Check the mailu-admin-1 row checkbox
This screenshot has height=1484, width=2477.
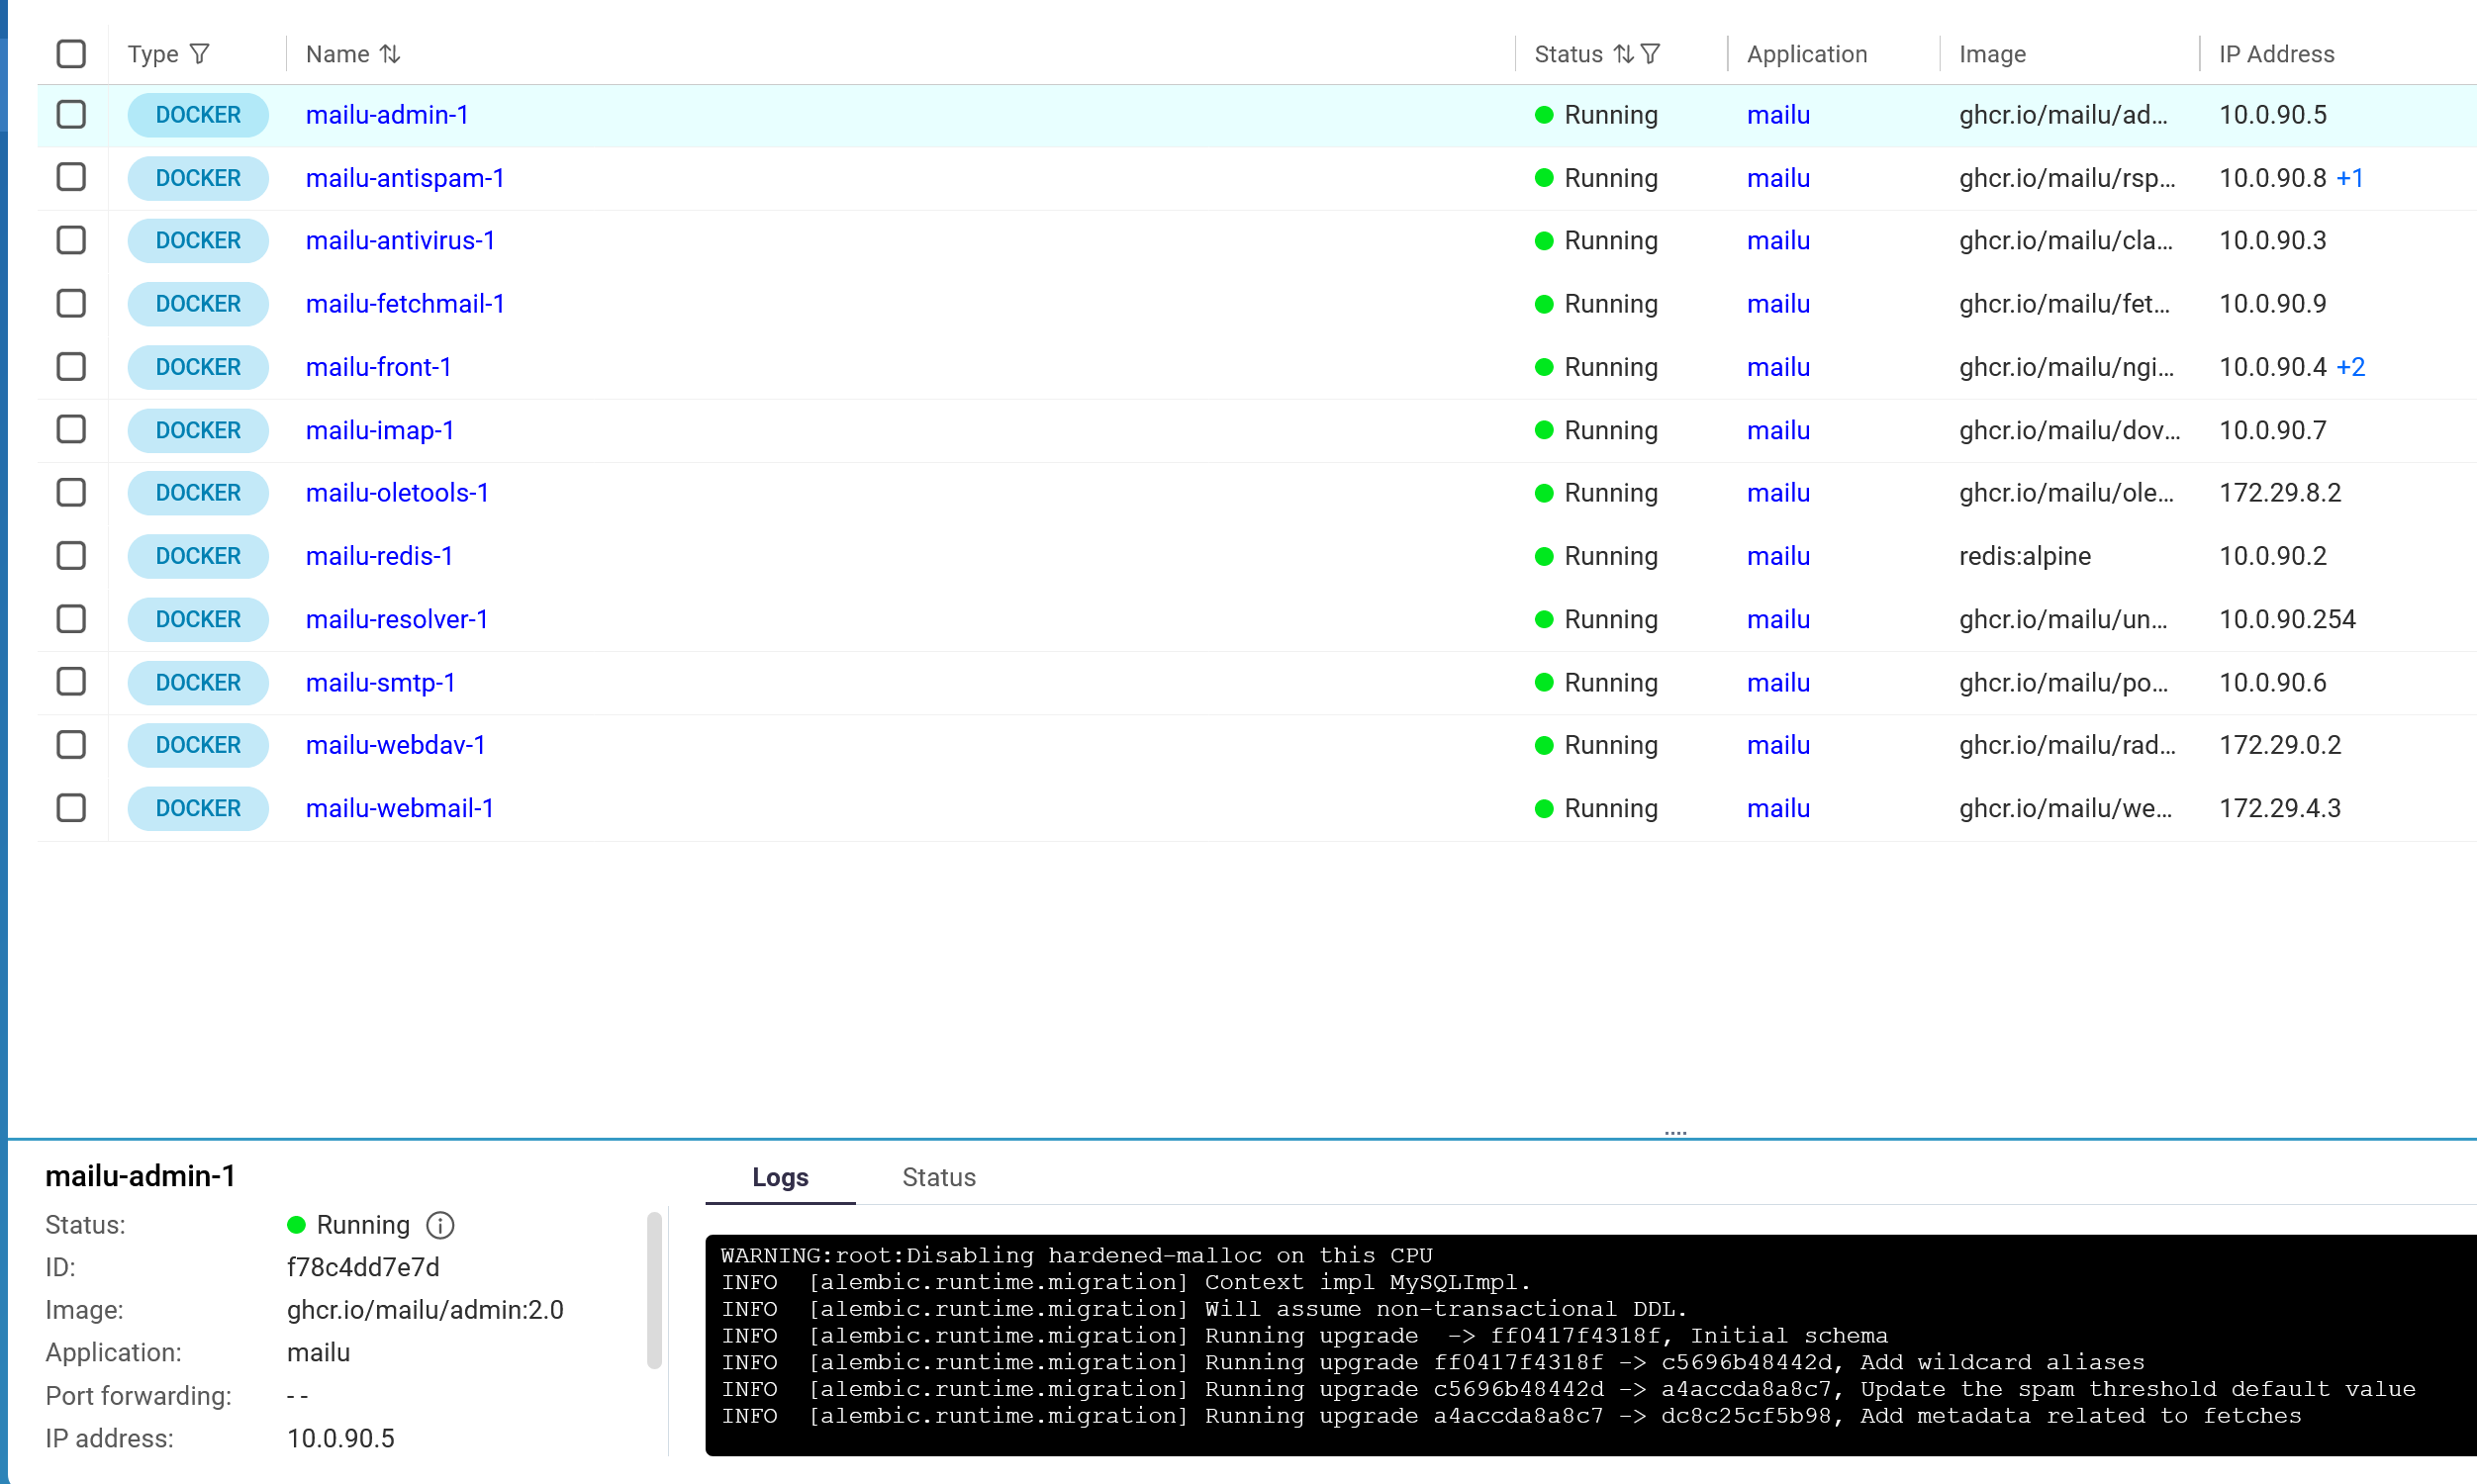pos(71,115)
